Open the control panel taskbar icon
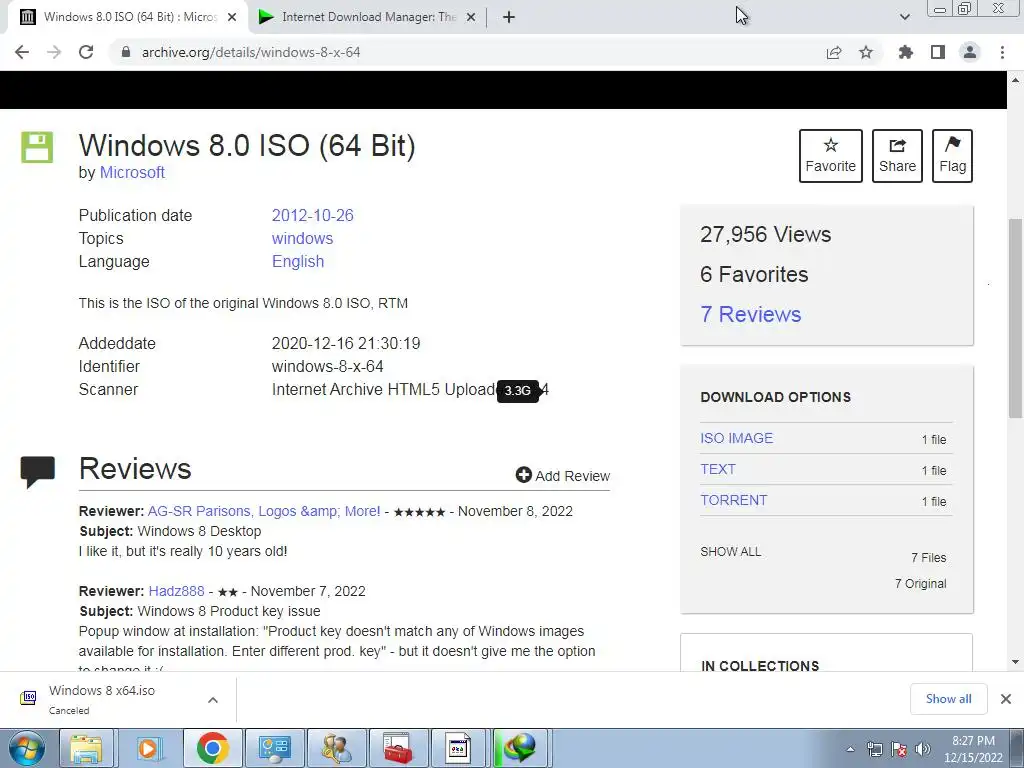 pyautogui.click(x=274, y=748)
